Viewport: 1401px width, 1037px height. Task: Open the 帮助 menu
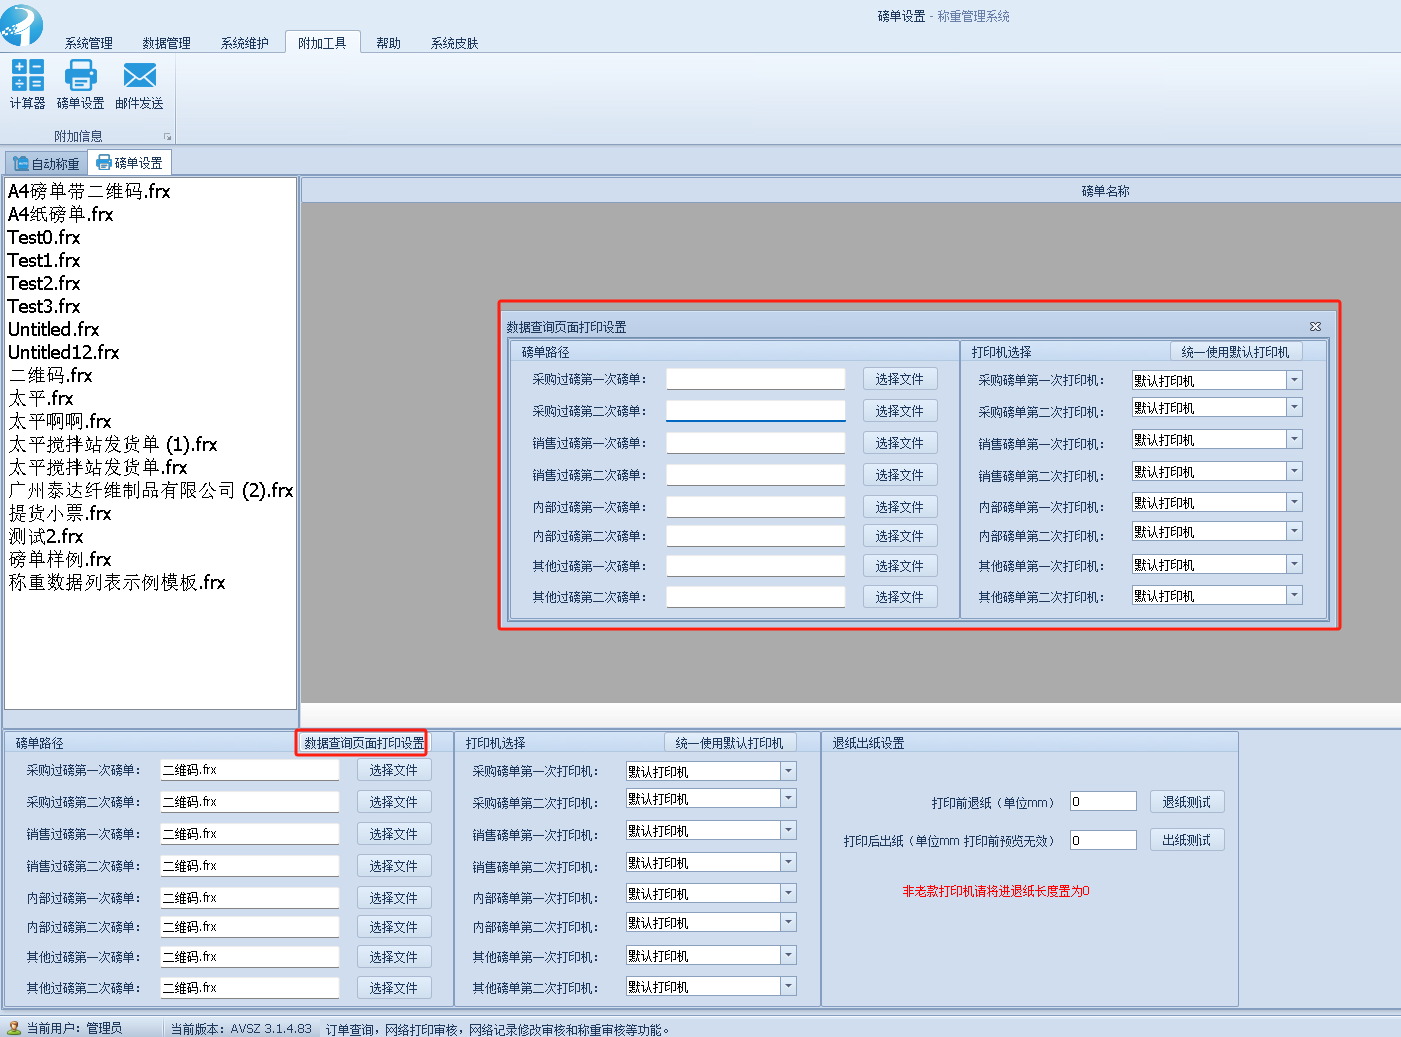tap(388, 43)
